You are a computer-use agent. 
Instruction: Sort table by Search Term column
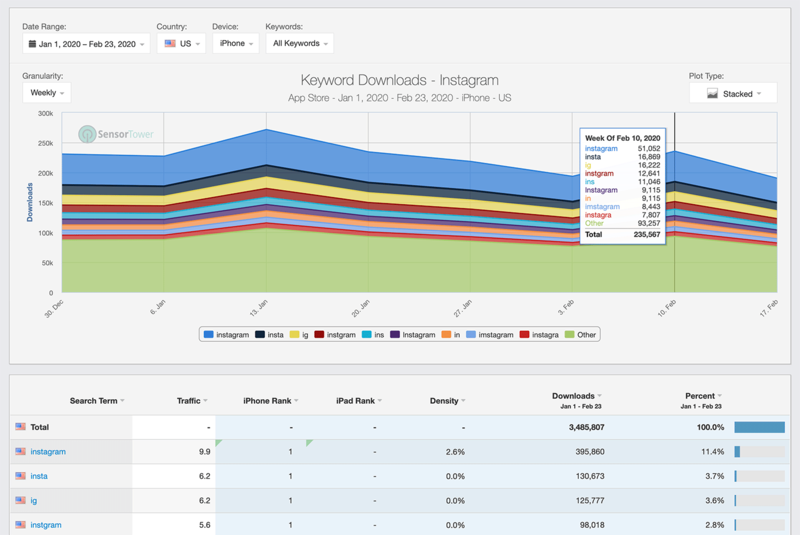point(96,400)
